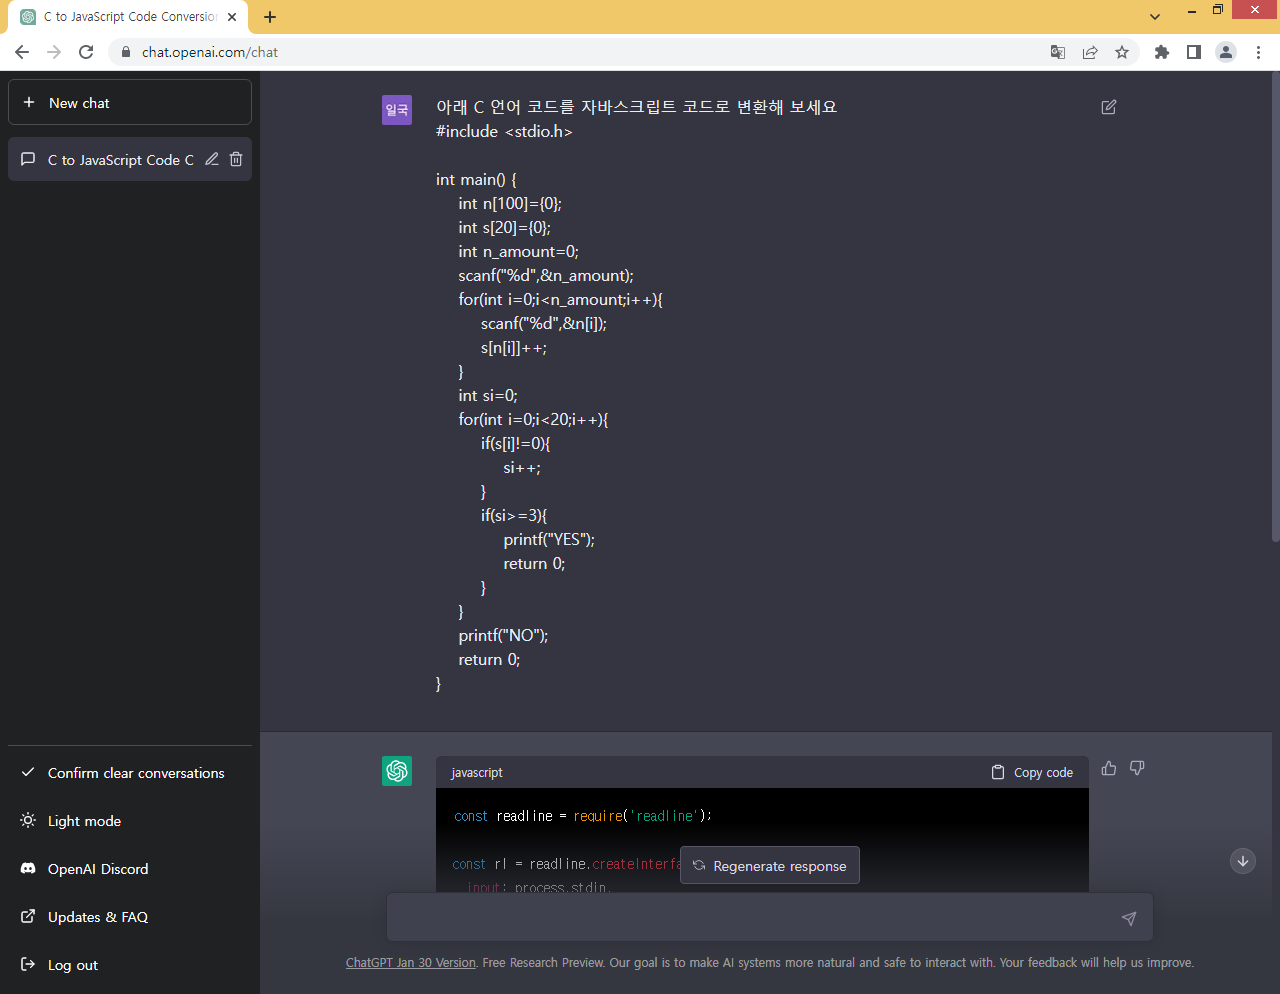This screenshot has height=994, width=1280.
Task: Open Chrome's three-dot menu
Action: pos(1258,52)
